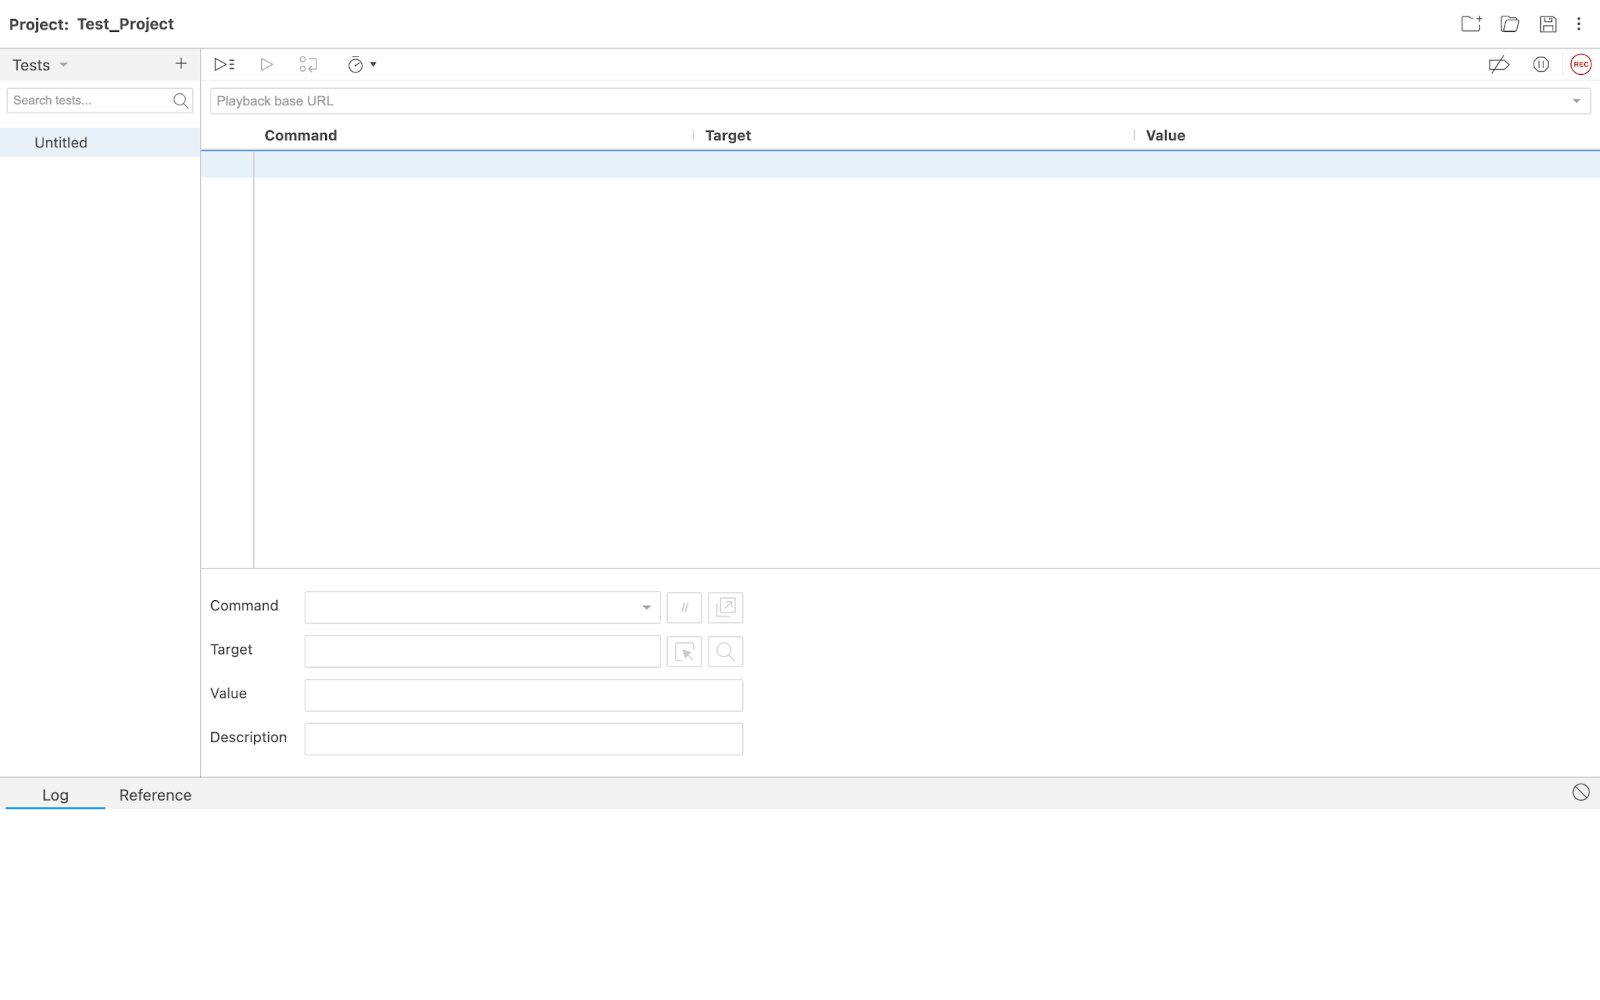This screenshot has height=1000, width=1600.
Task: Step over the current command
Action: click(308, 64)
